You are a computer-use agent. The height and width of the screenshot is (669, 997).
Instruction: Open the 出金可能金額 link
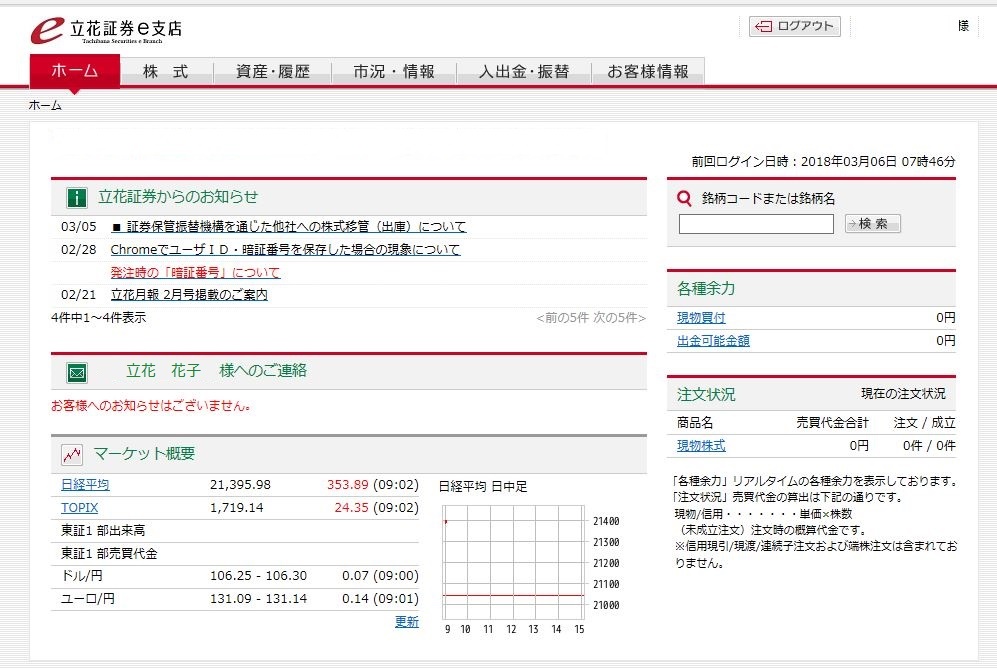point(713,340)
